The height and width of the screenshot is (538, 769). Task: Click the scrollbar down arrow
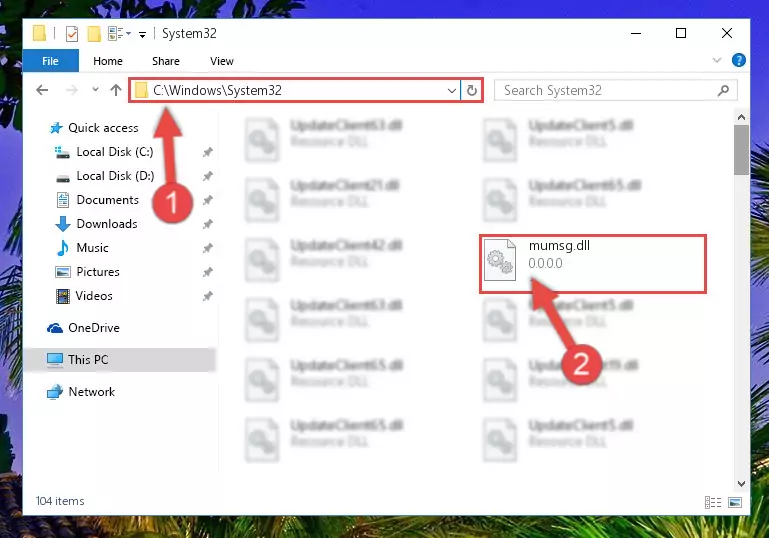(742, 484)
